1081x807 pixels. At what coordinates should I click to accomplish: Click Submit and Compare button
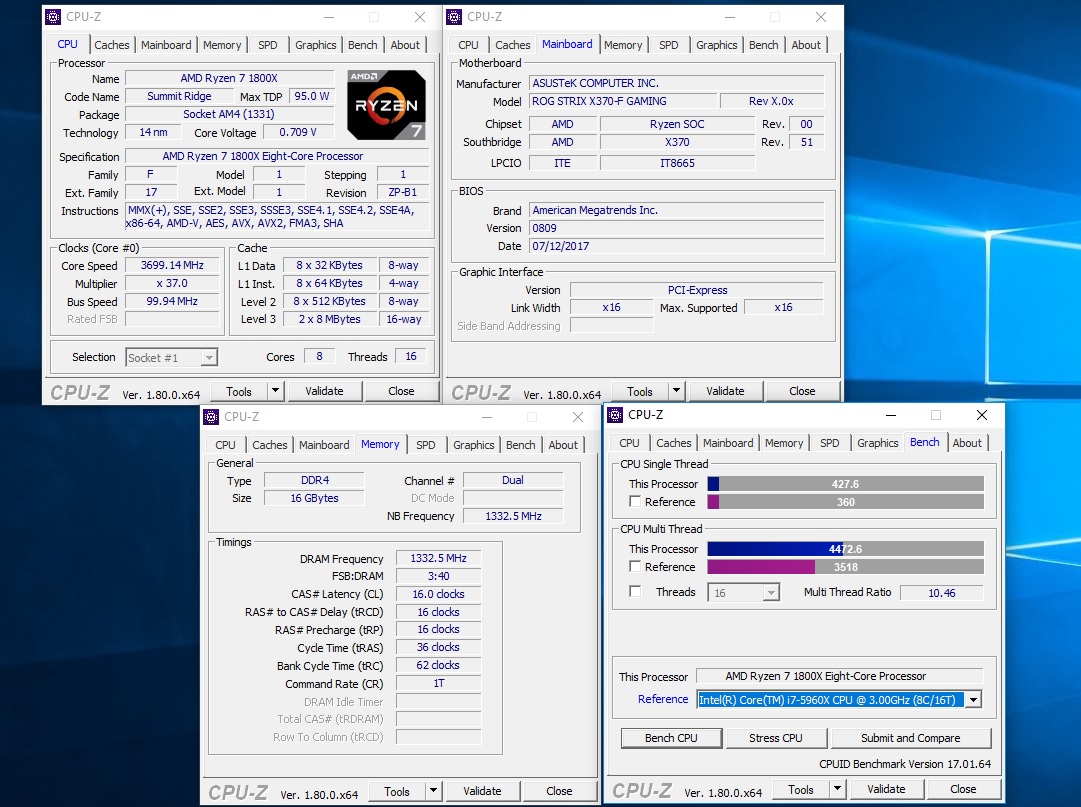click(911, 738)
